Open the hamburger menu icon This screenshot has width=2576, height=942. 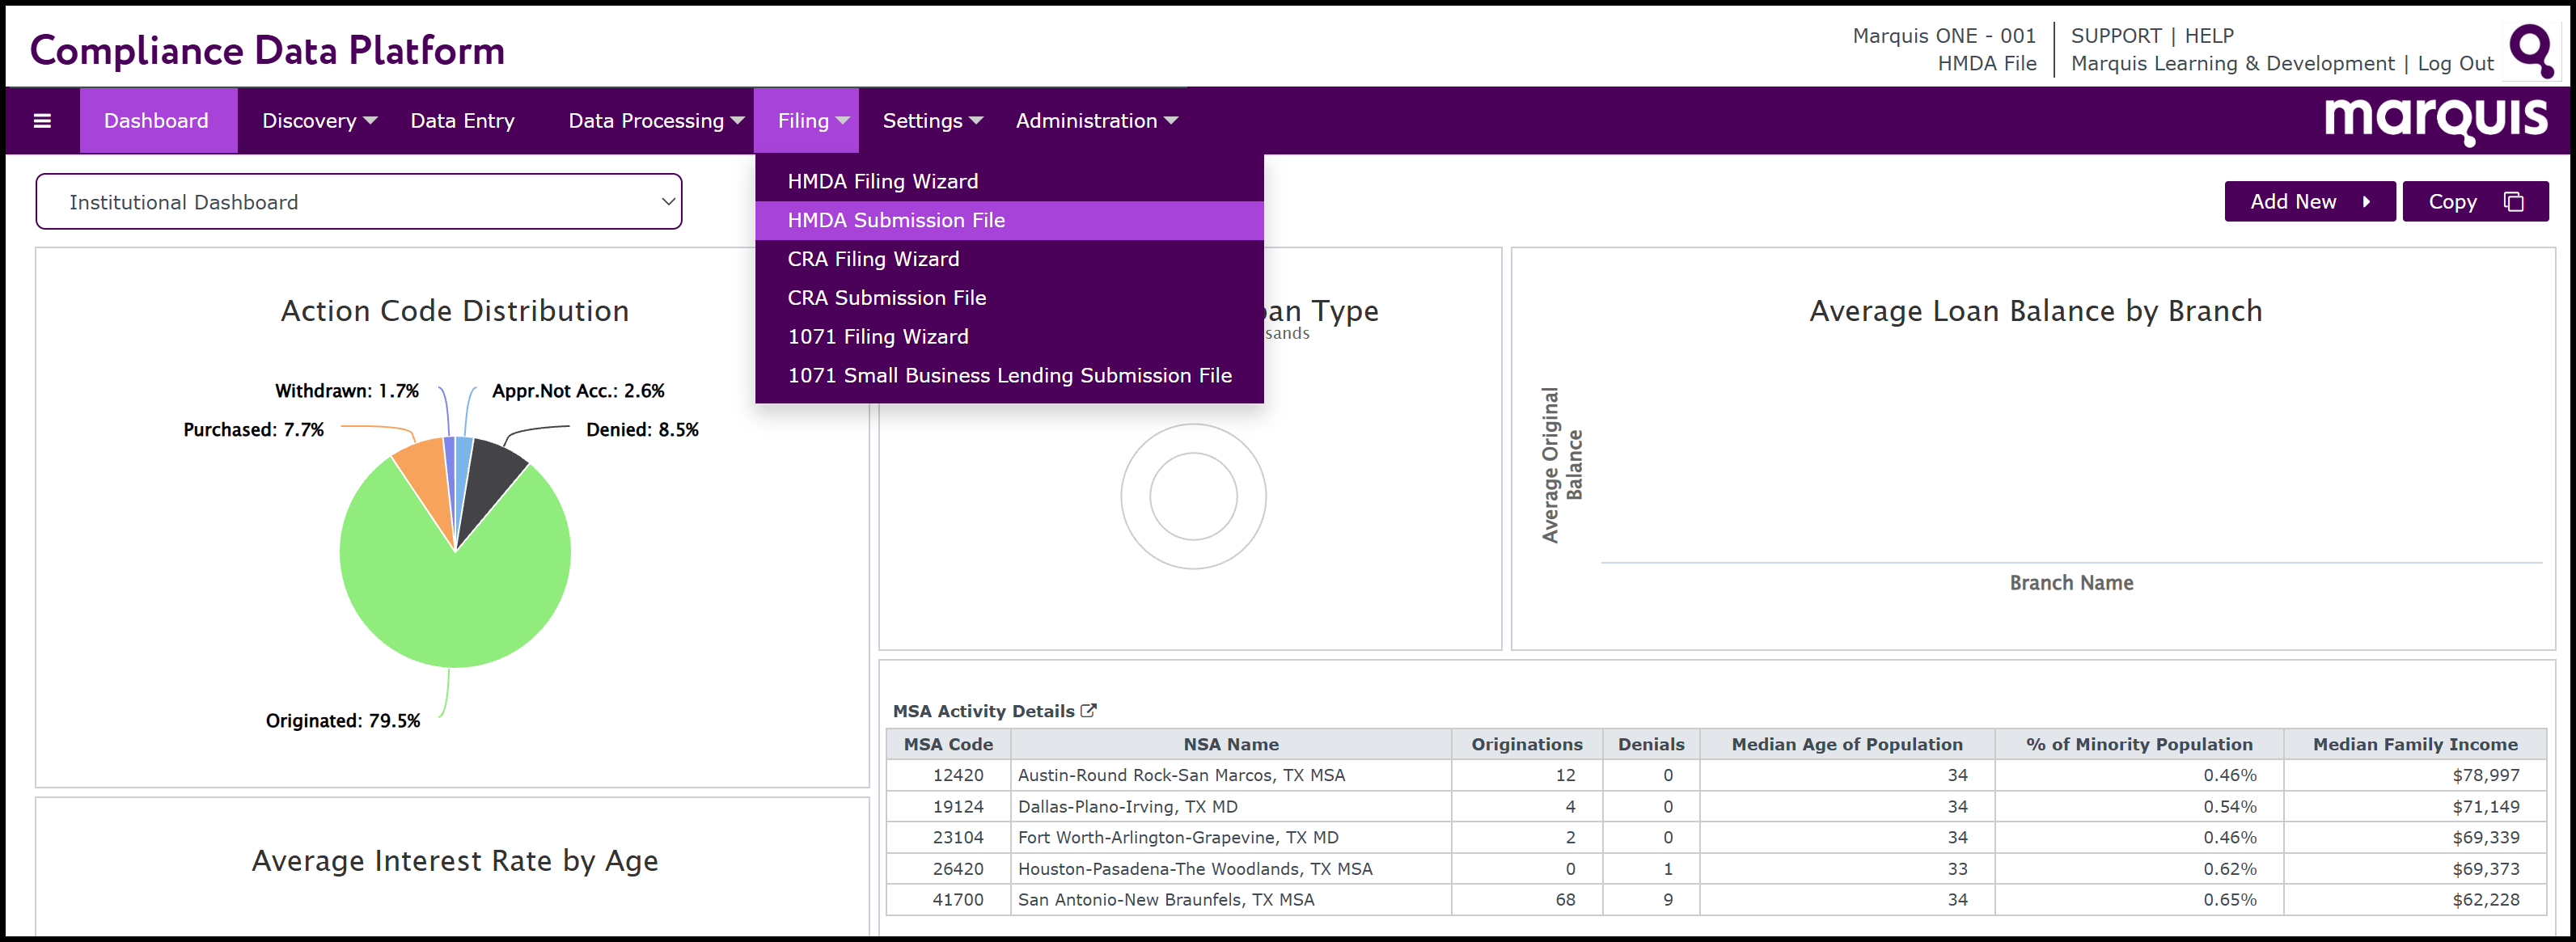point(42,121)
